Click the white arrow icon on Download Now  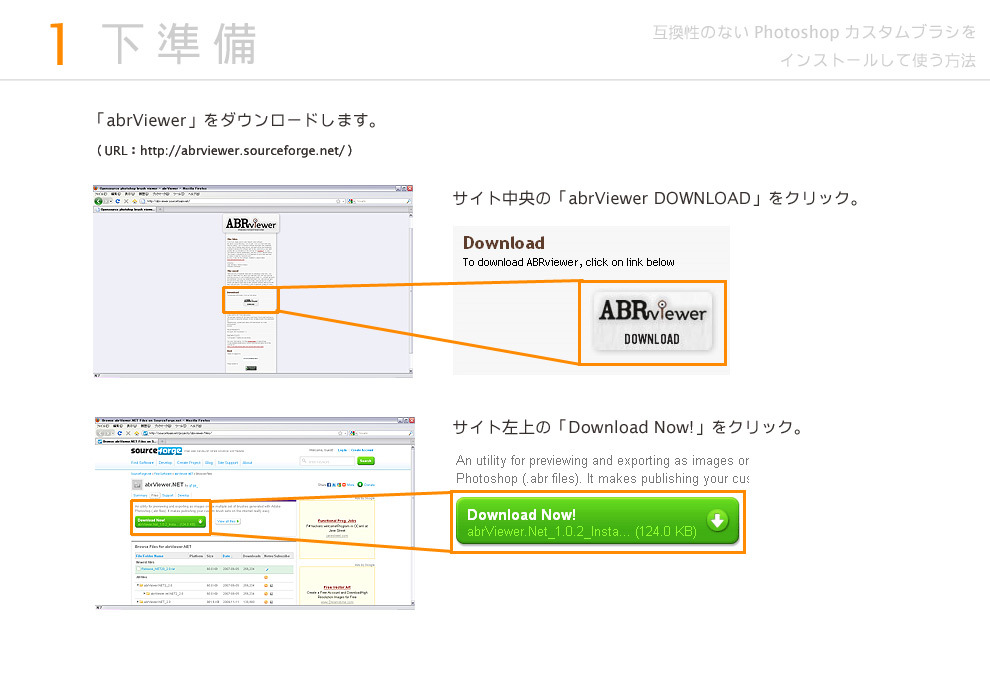tap(717, 520)
